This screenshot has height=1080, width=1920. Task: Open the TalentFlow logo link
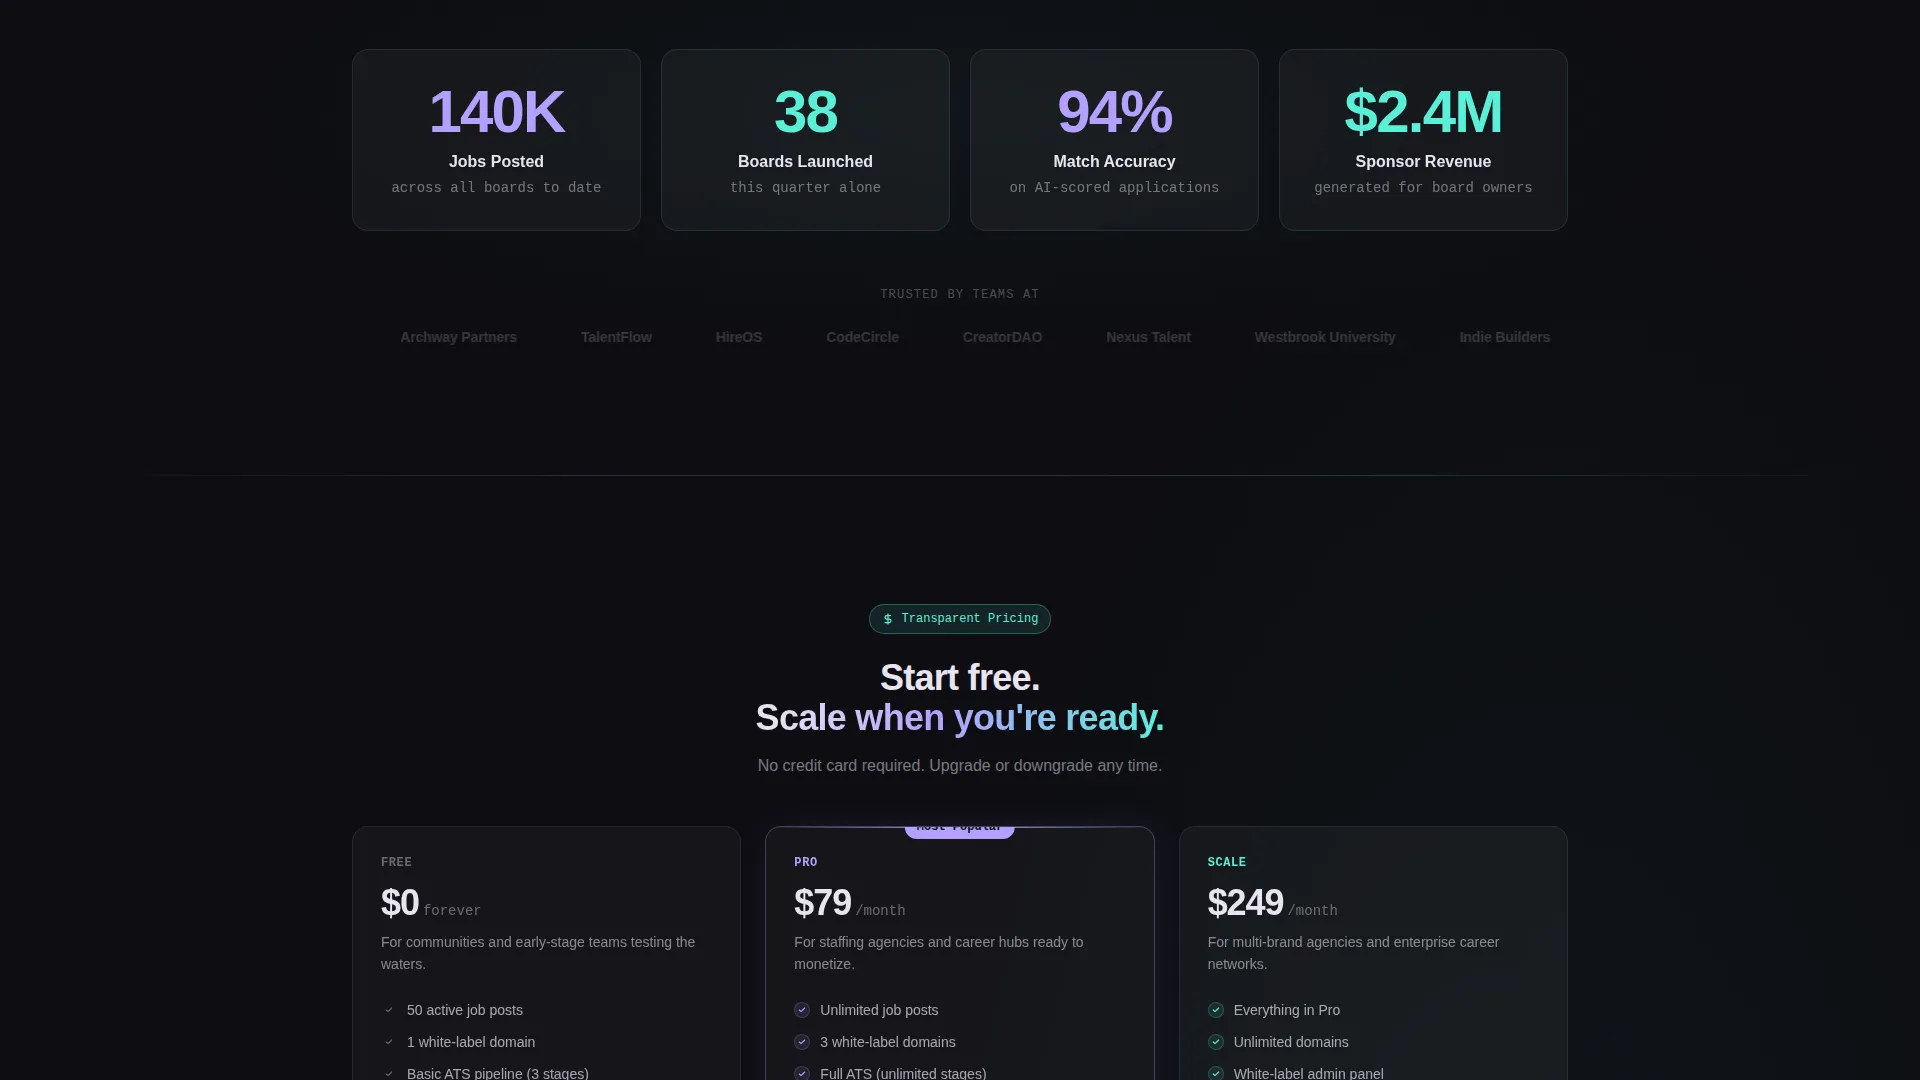616,337
